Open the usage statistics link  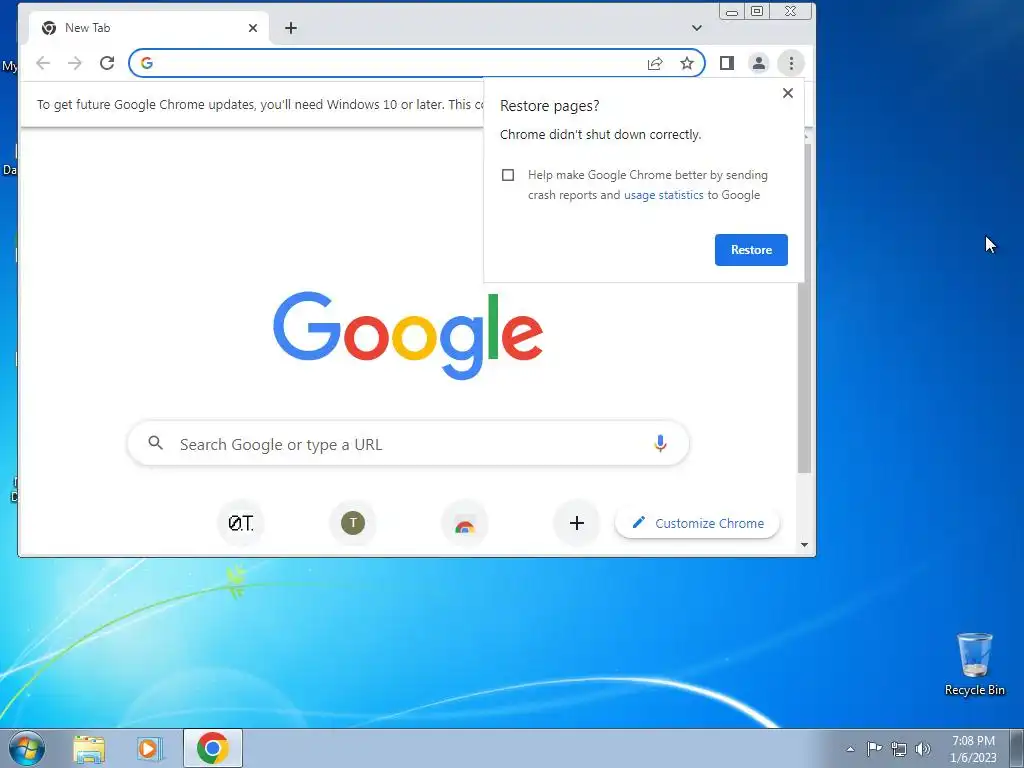(x=664, y=195)
